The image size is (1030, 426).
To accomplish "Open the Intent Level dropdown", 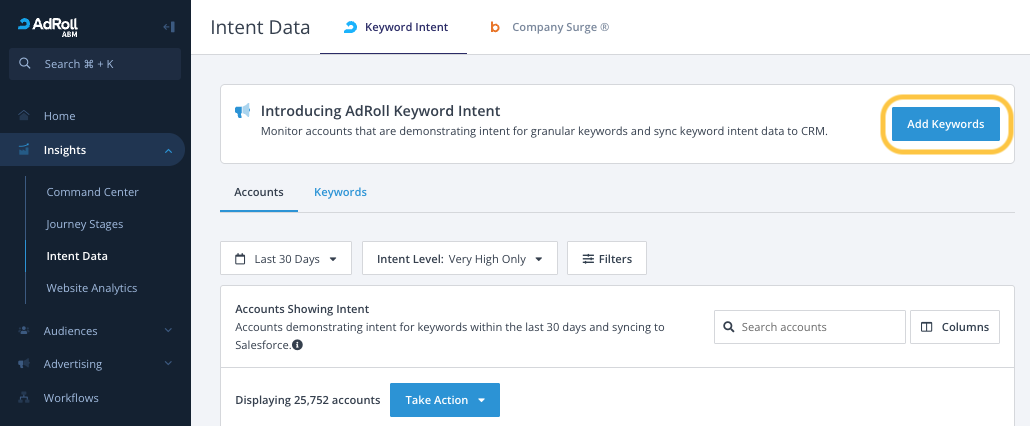I will tap(459, 259).
